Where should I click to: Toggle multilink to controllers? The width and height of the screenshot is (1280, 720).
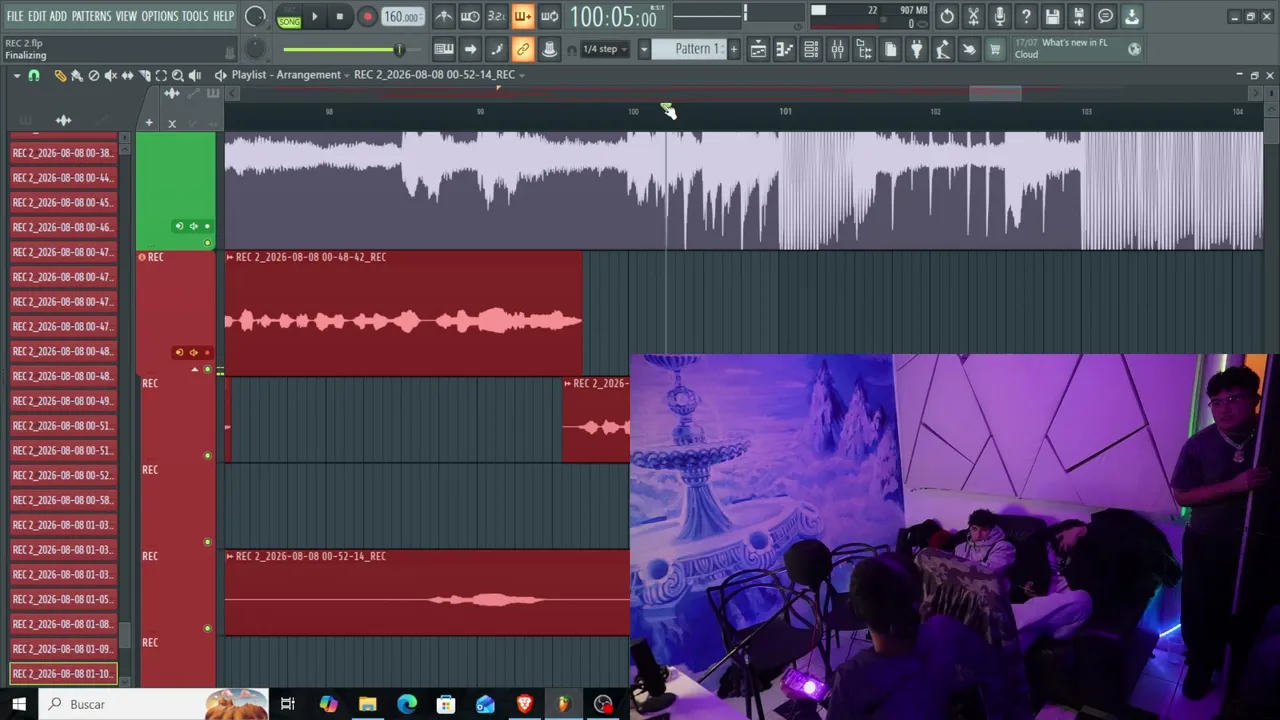[x=522, y=49]
